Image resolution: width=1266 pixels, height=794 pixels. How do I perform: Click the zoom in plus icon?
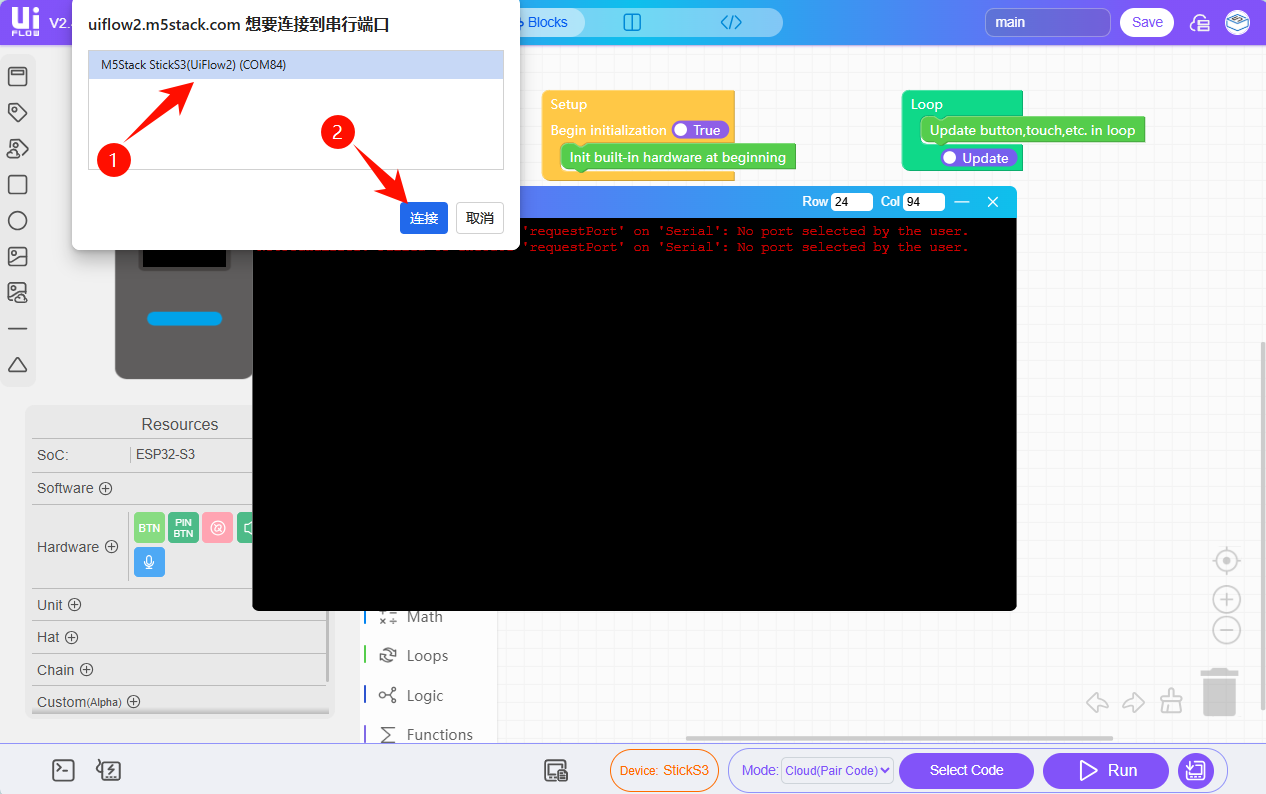pyautogui.click(x=1226, y=600)
